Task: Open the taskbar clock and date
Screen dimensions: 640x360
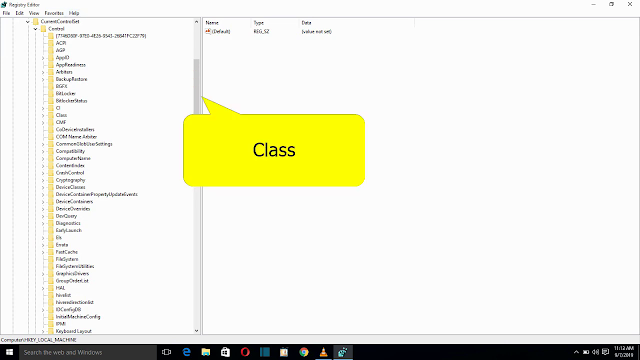Action: coord(623,352)
